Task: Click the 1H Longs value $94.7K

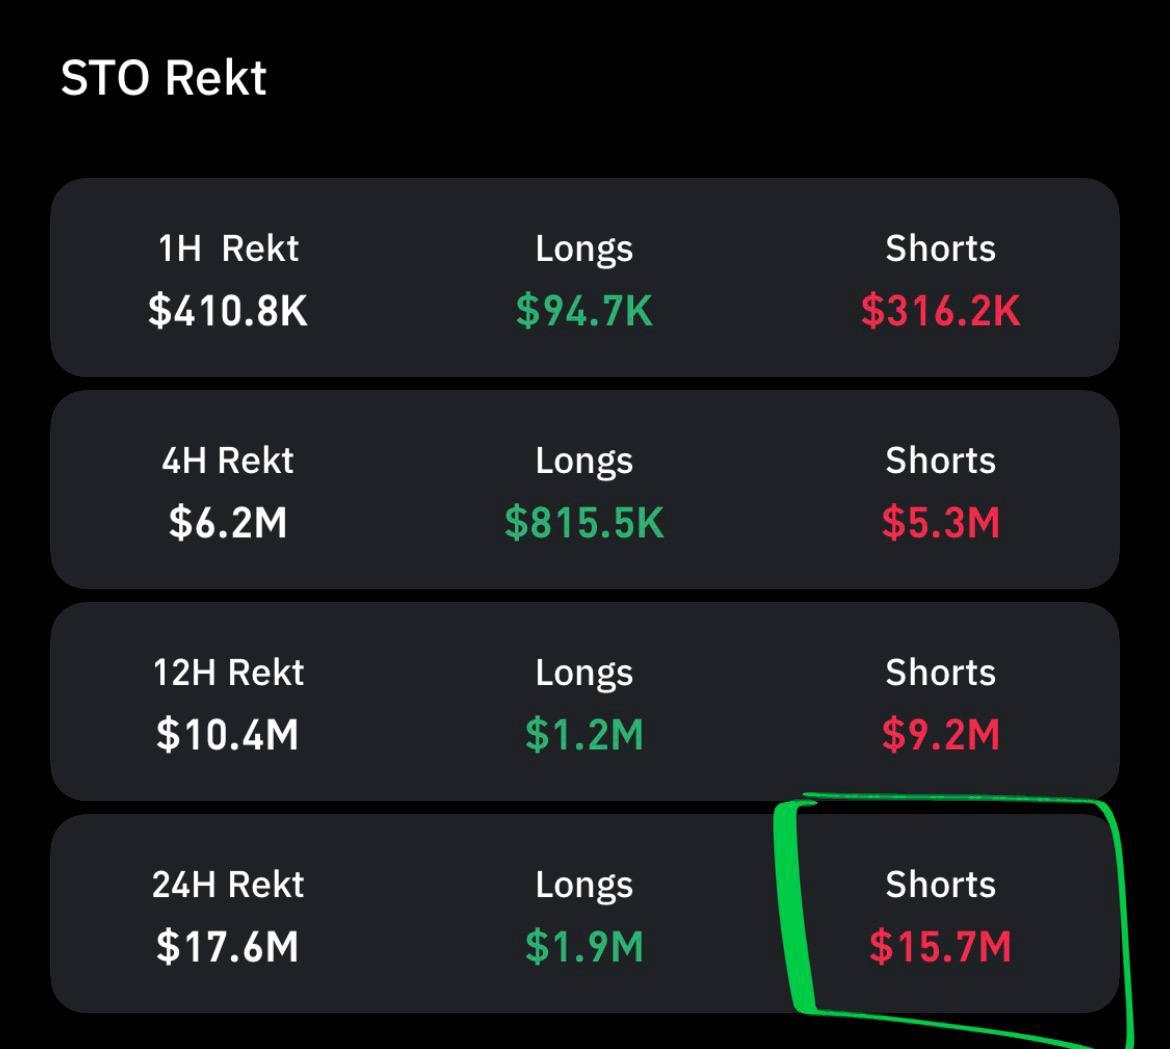Action: tap(584, 311)
